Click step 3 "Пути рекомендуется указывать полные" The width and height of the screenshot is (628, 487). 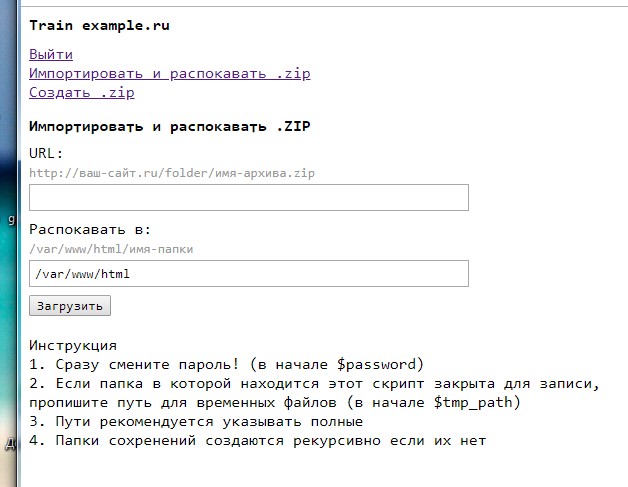point(205,421)
